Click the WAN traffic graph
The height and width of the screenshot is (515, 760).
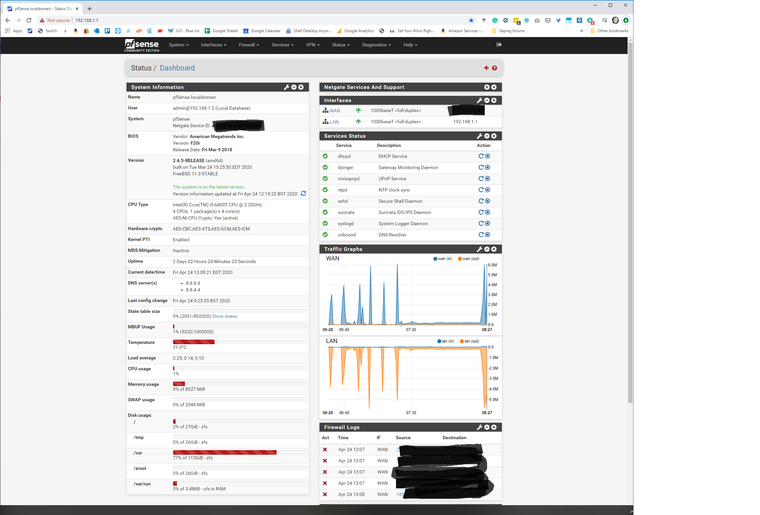407,294
